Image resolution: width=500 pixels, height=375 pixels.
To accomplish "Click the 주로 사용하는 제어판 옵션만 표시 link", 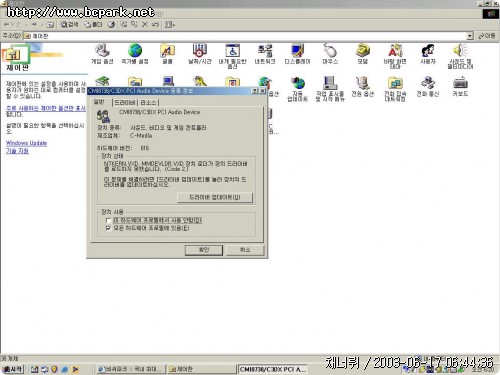I will (x=46, y=108).
